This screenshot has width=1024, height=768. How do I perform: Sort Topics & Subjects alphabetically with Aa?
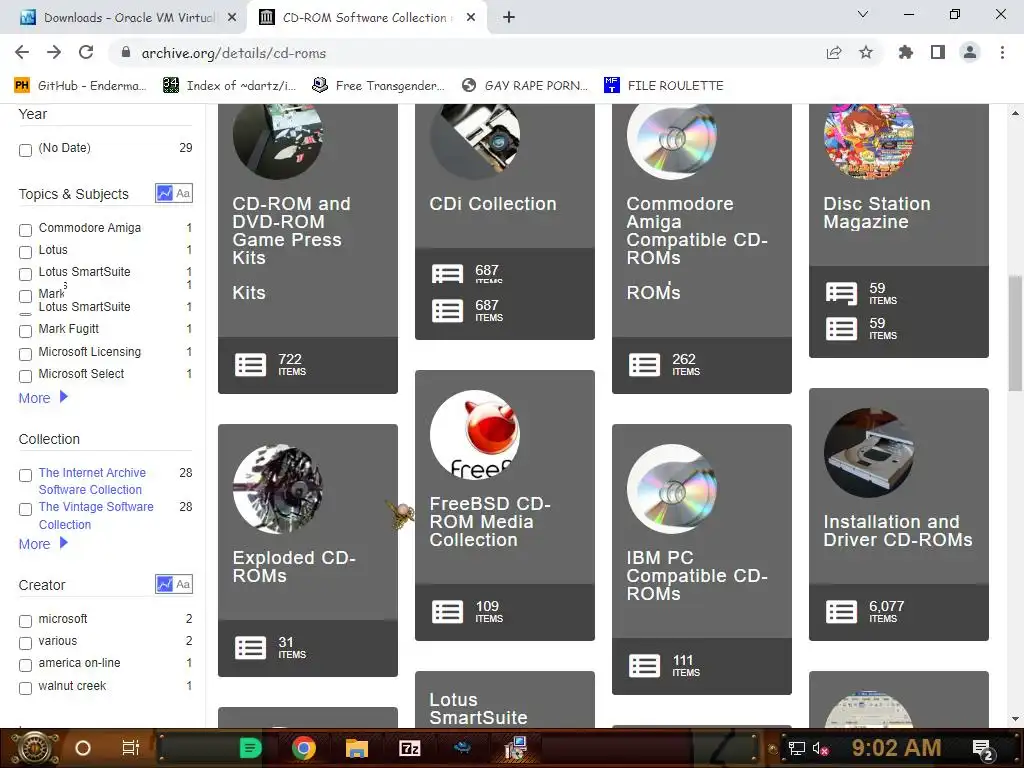pos(183,193)
